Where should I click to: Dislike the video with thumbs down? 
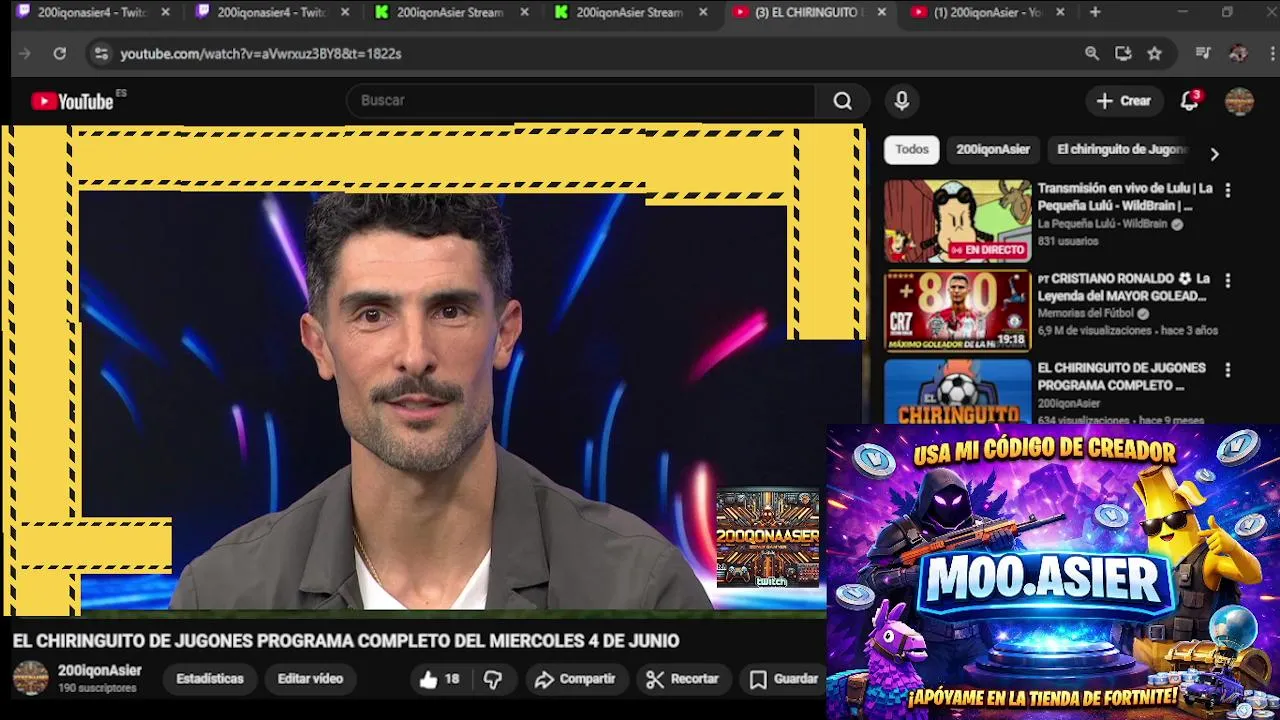coord(493,679)
